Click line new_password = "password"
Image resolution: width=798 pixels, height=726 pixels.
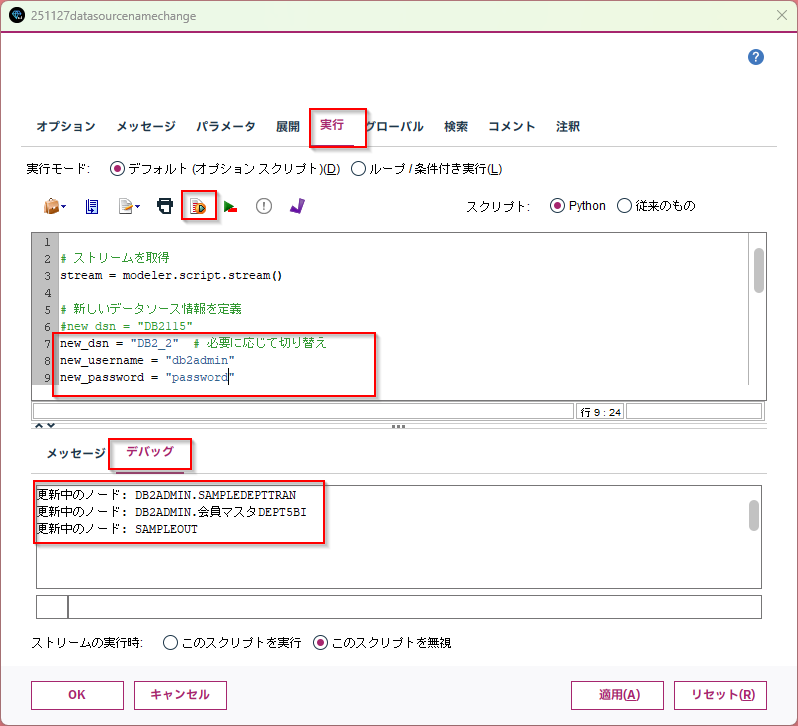(x=147, y=377)
